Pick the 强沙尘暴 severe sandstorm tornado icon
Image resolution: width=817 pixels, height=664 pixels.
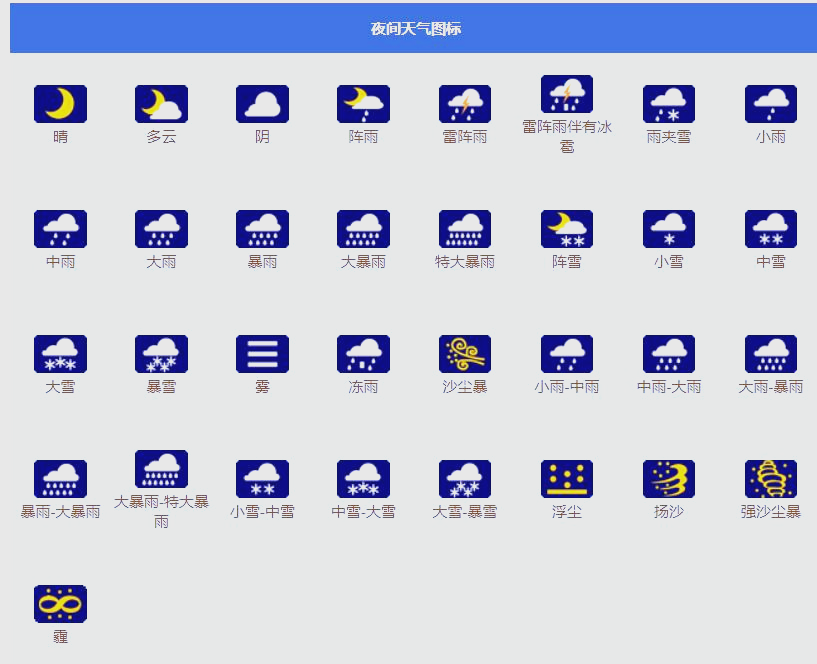point(771,479)
